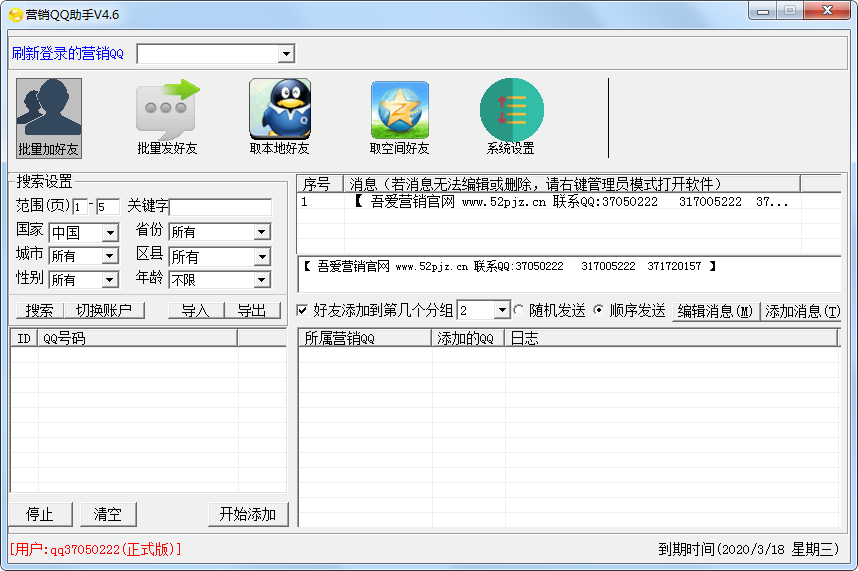Click the app icon in title bar
Screen dimensions: 858x571
click(15, 13)
